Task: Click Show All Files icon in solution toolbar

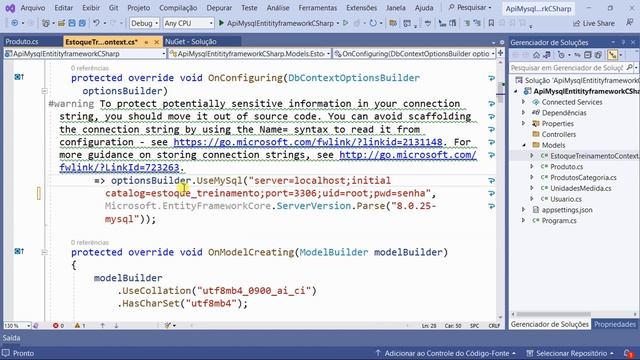Action: coord(598,55)
